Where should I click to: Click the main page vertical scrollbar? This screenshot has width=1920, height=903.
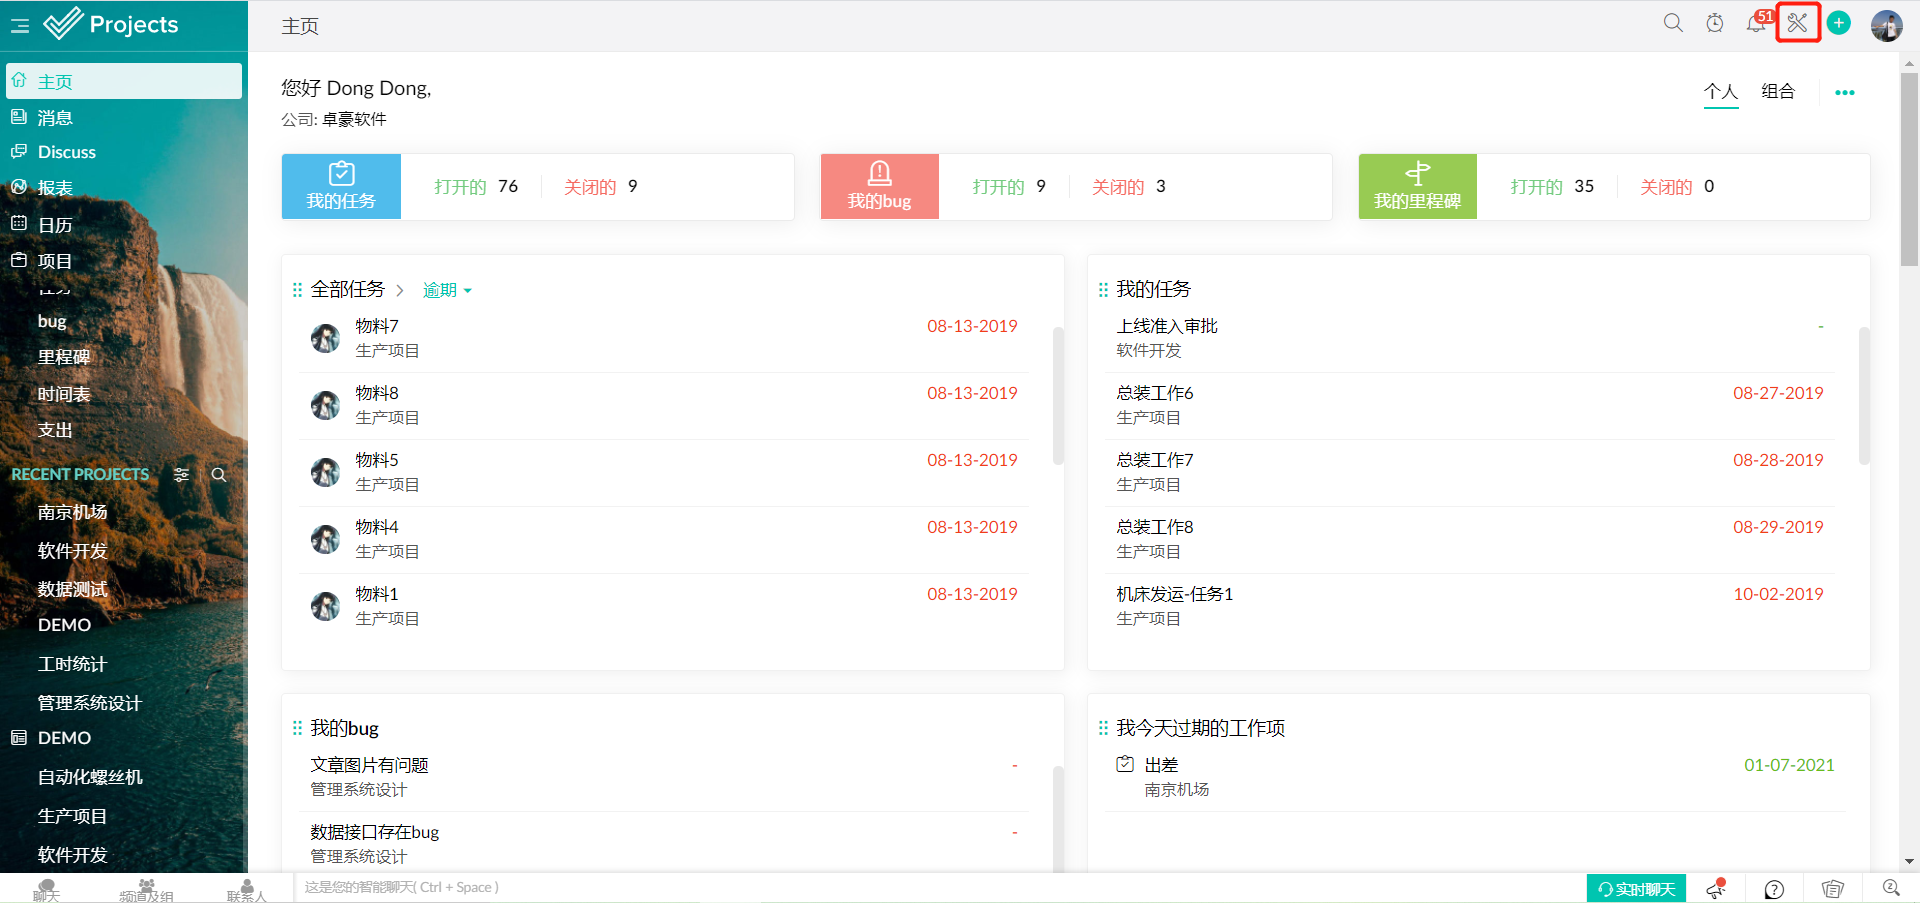point(1909,170)
